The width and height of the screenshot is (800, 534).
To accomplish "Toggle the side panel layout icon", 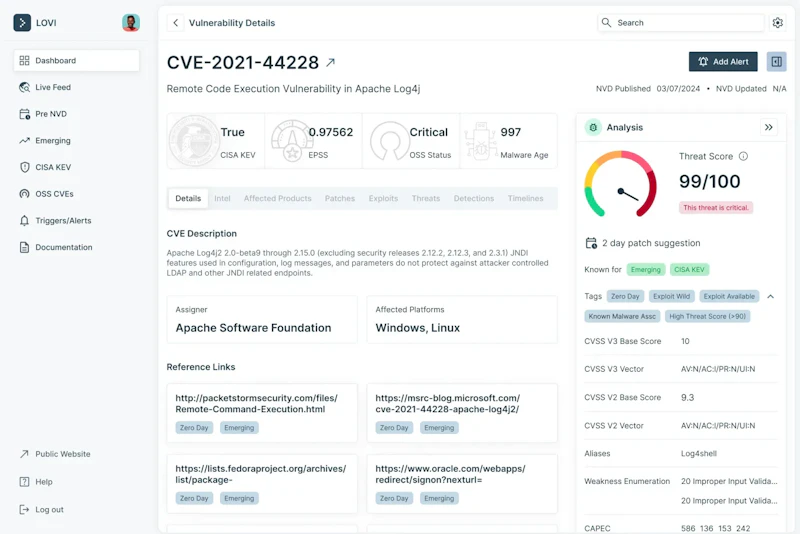I will point(776,62).
